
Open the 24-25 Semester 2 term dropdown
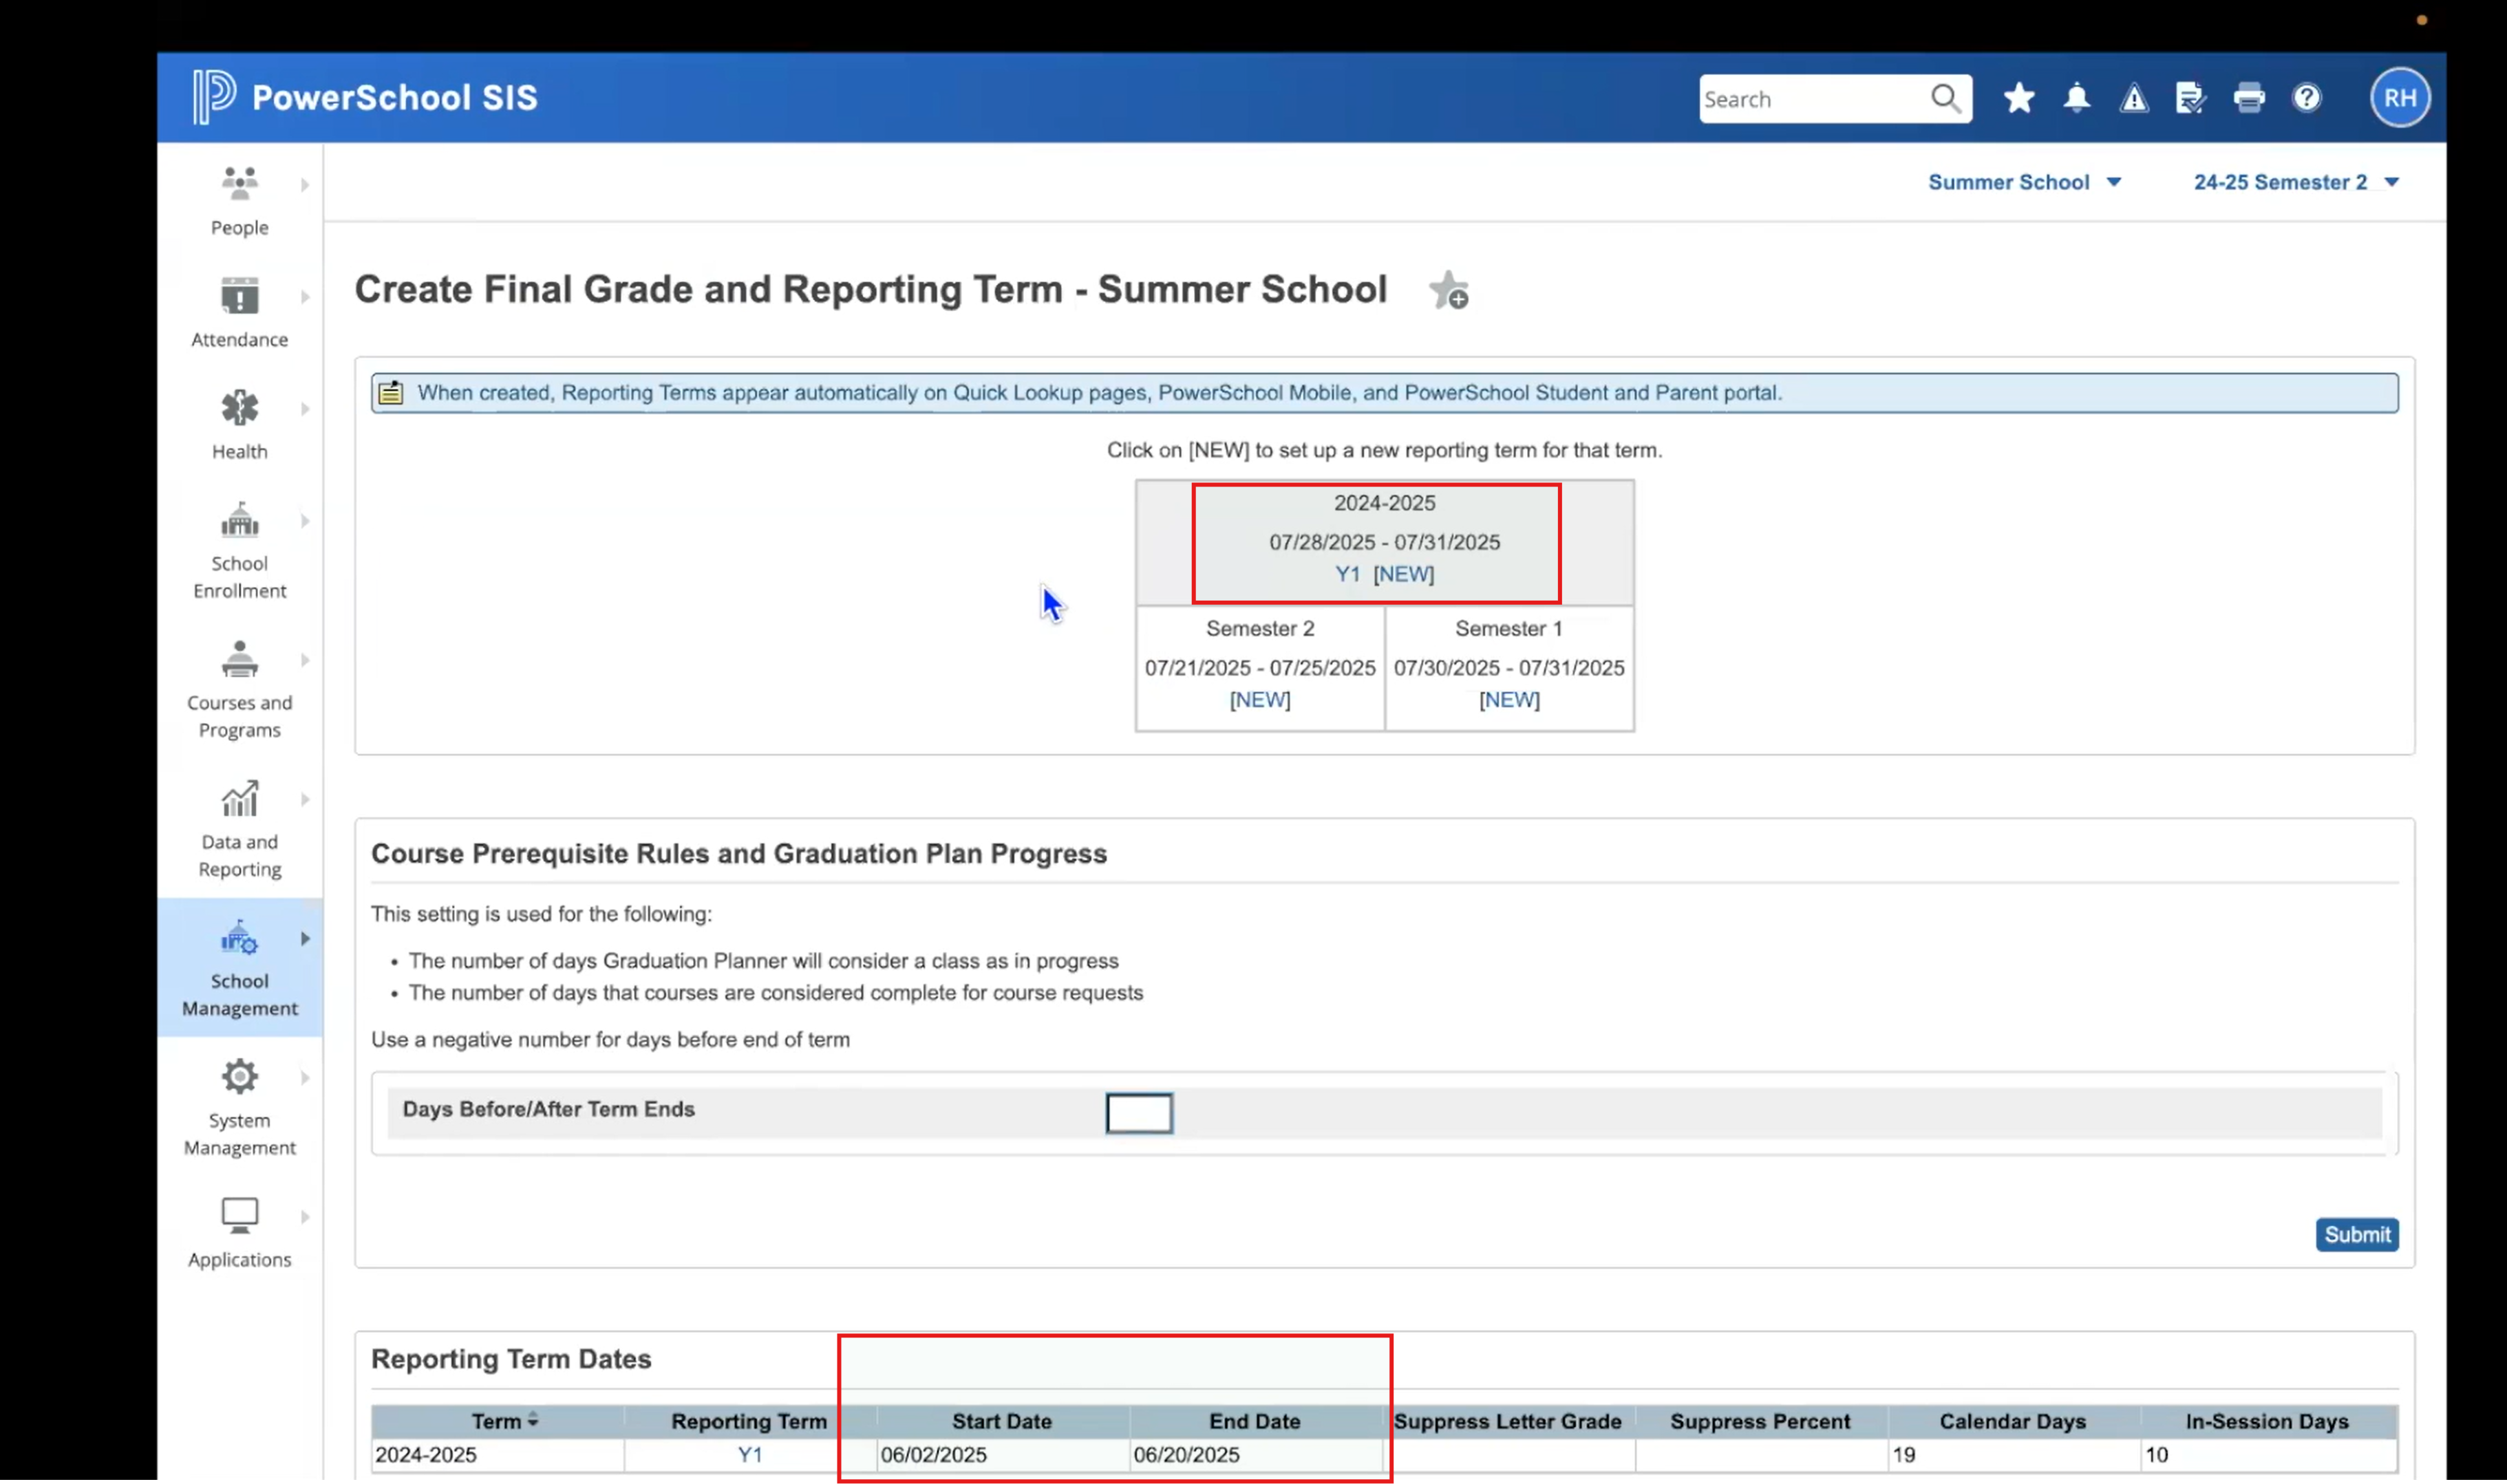pos(2295,182)
